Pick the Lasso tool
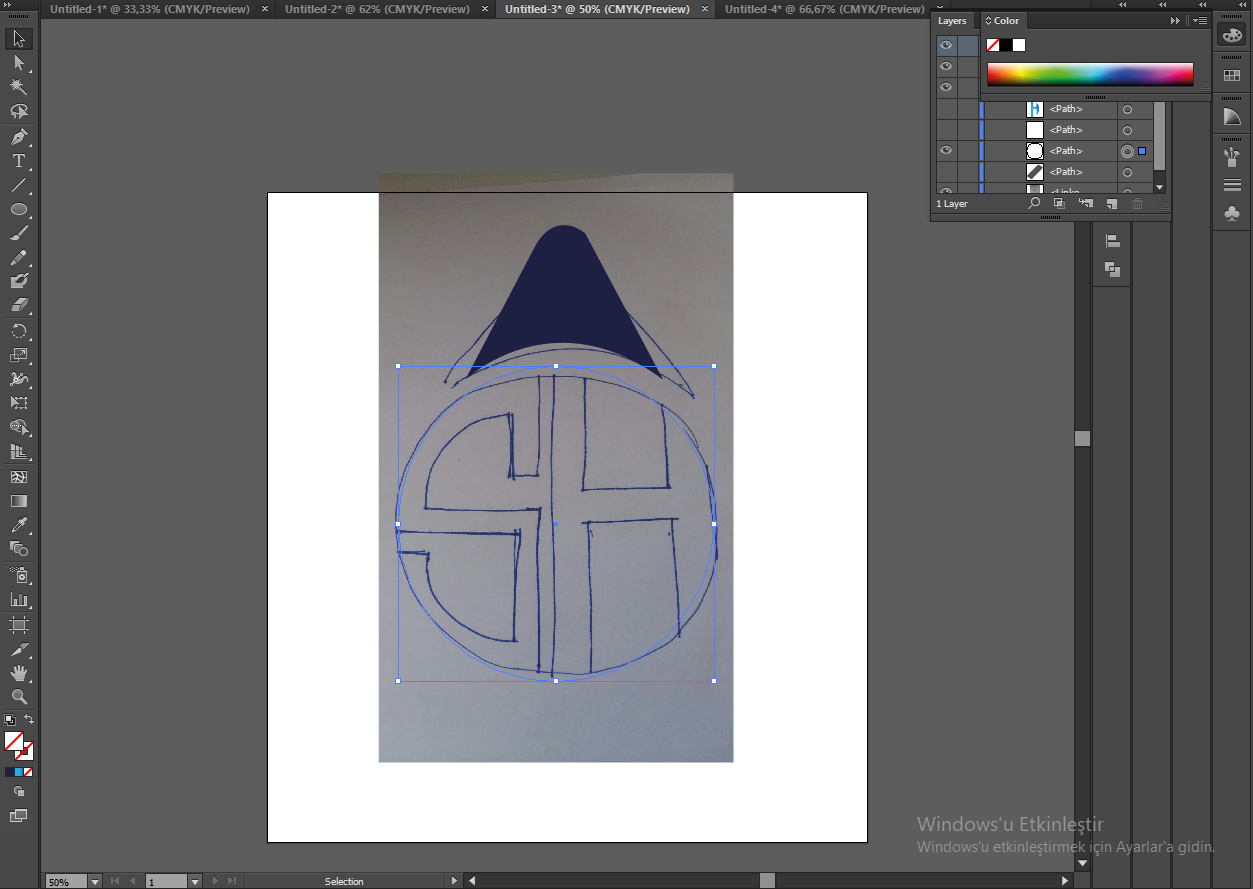This screenshot has height=889, width=1253. (x=19, y=111)
